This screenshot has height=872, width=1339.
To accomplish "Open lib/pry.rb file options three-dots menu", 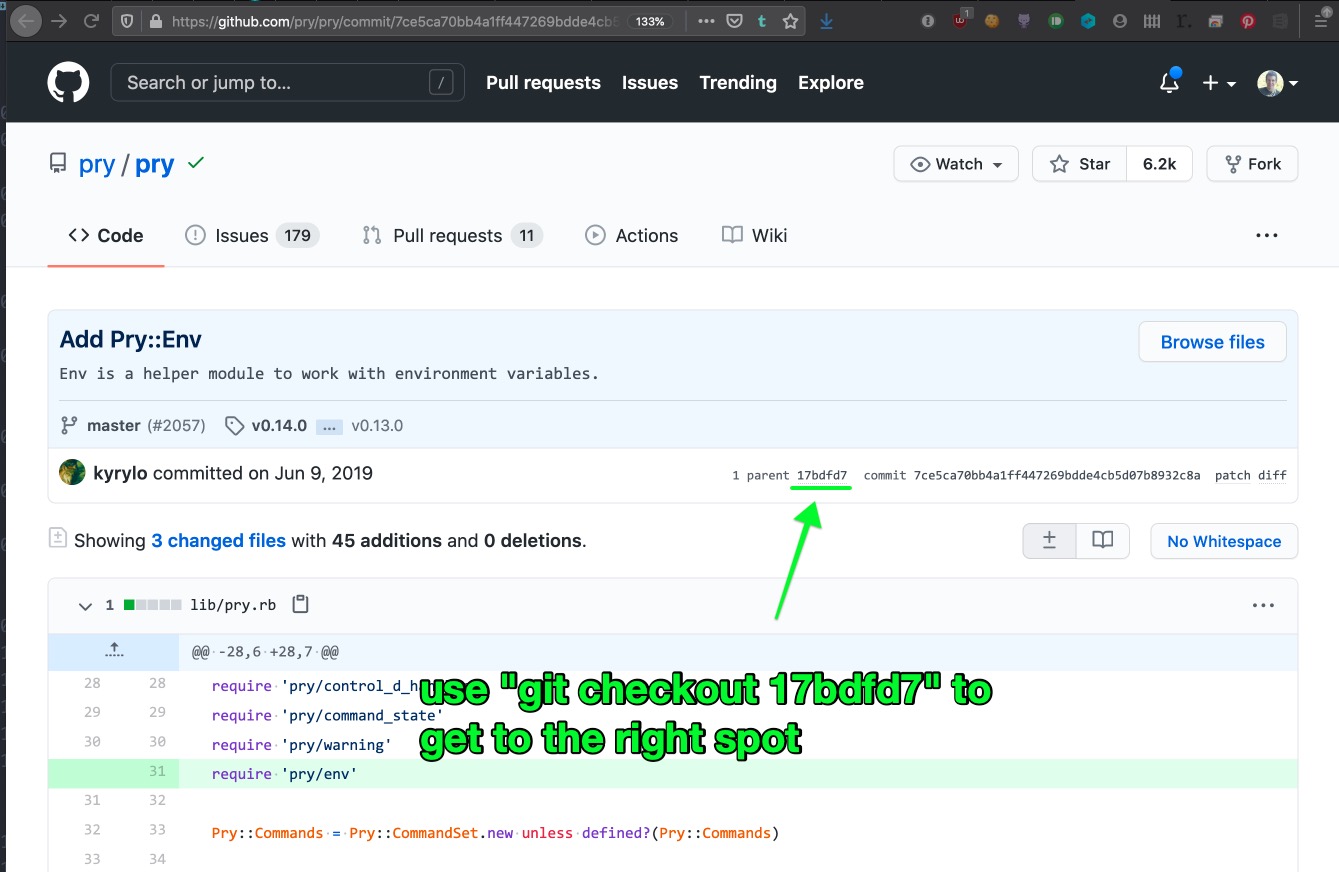I will pyautogui.click(x=1263, y=605).
